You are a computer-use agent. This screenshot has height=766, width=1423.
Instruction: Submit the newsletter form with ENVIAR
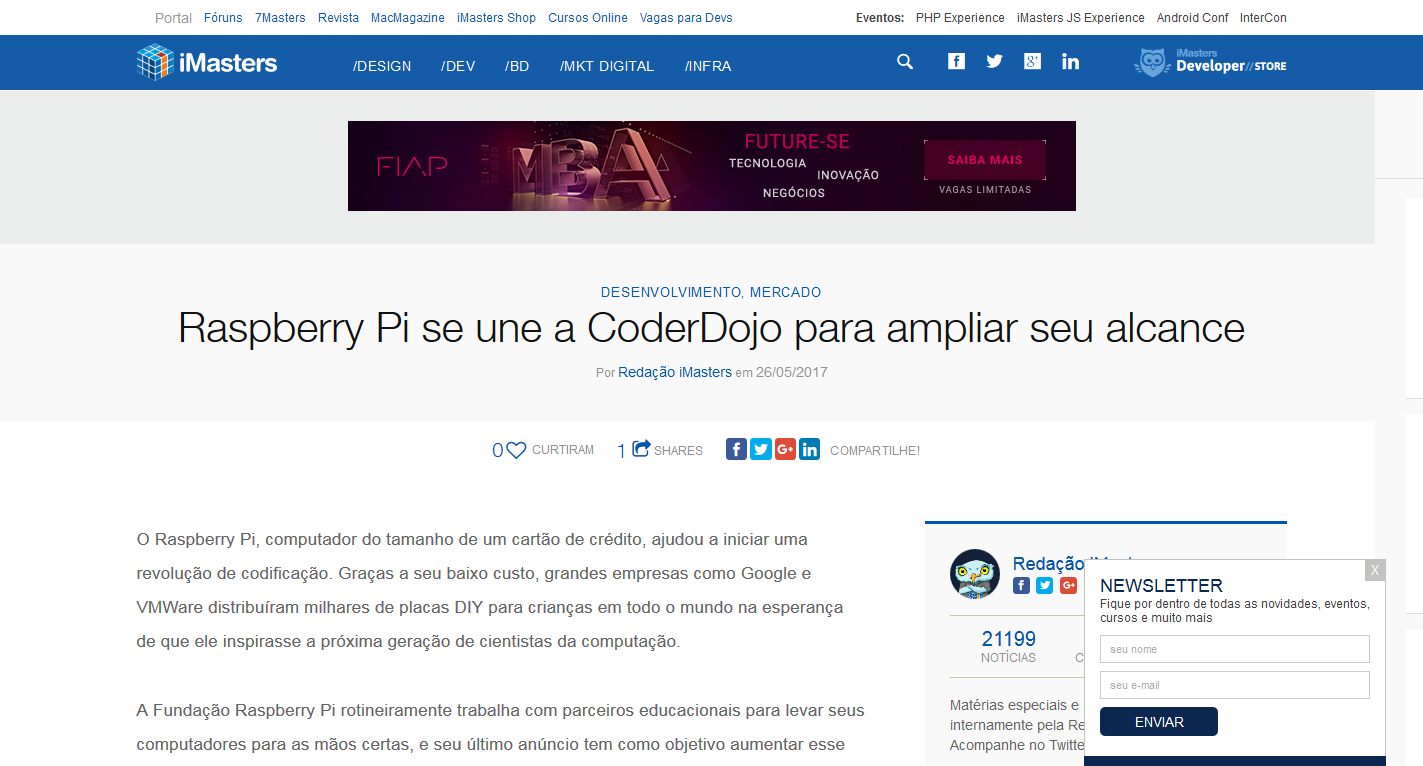click(x=1158, y=720)
